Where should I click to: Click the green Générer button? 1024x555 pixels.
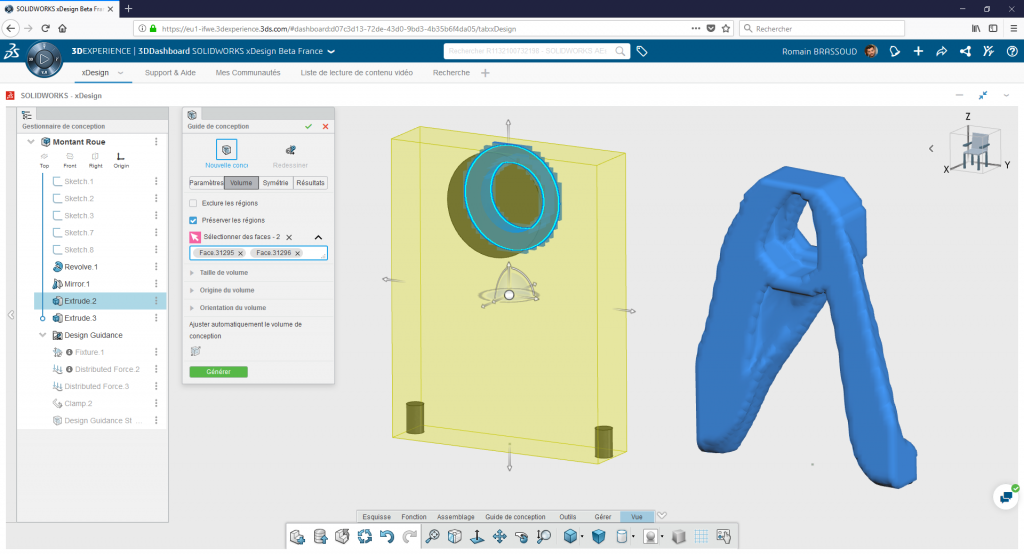point(218,372)
